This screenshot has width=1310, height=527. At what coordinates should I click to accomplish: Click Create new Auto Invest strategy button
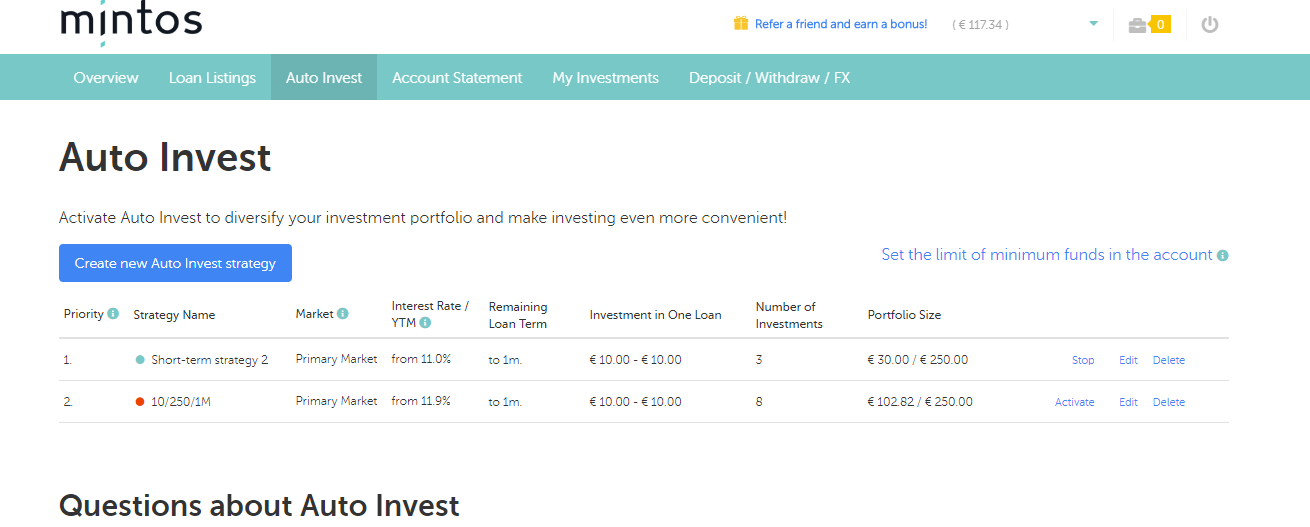pos(175,263)
